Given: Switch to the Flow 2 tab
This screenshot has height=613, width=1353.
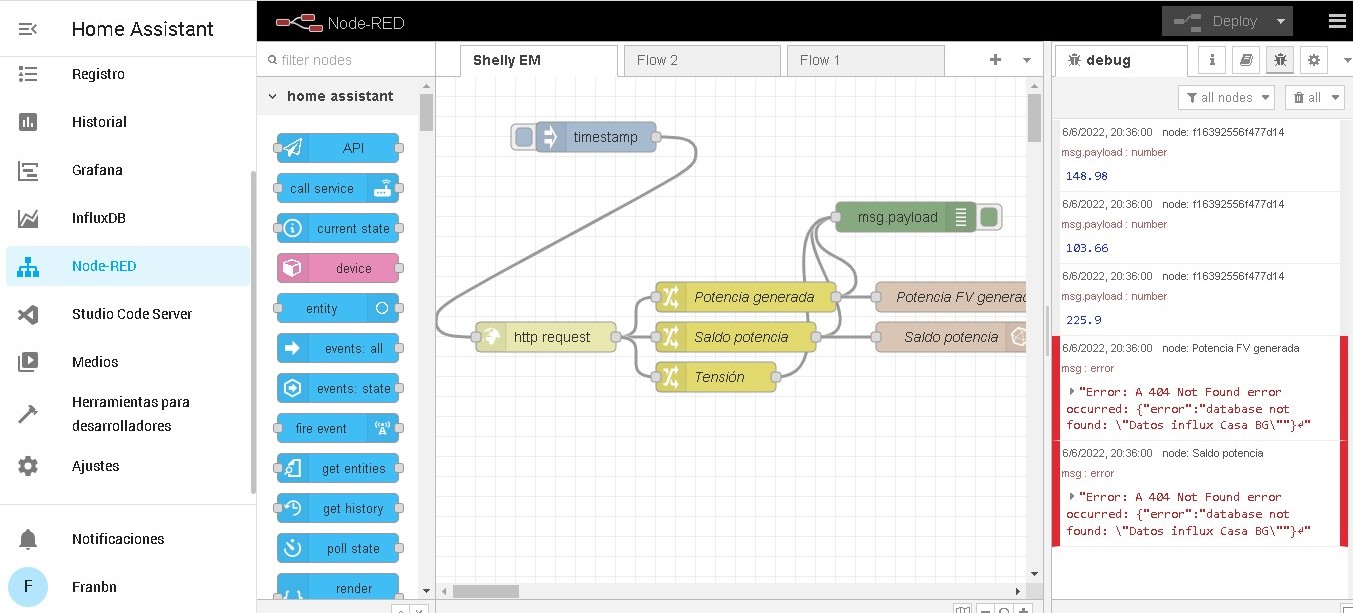Looking at the screenshot, I should pyautogui.click(x=702, y=60).
